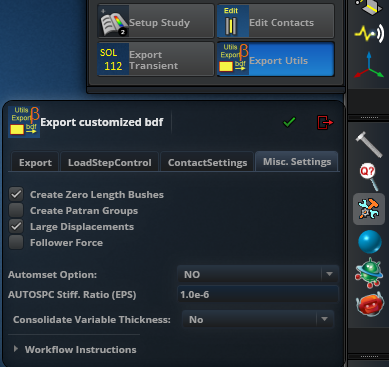Screen dimensions: 389x367
Task: Click the green checkmark apply icon
Action: tap(289, 122)
